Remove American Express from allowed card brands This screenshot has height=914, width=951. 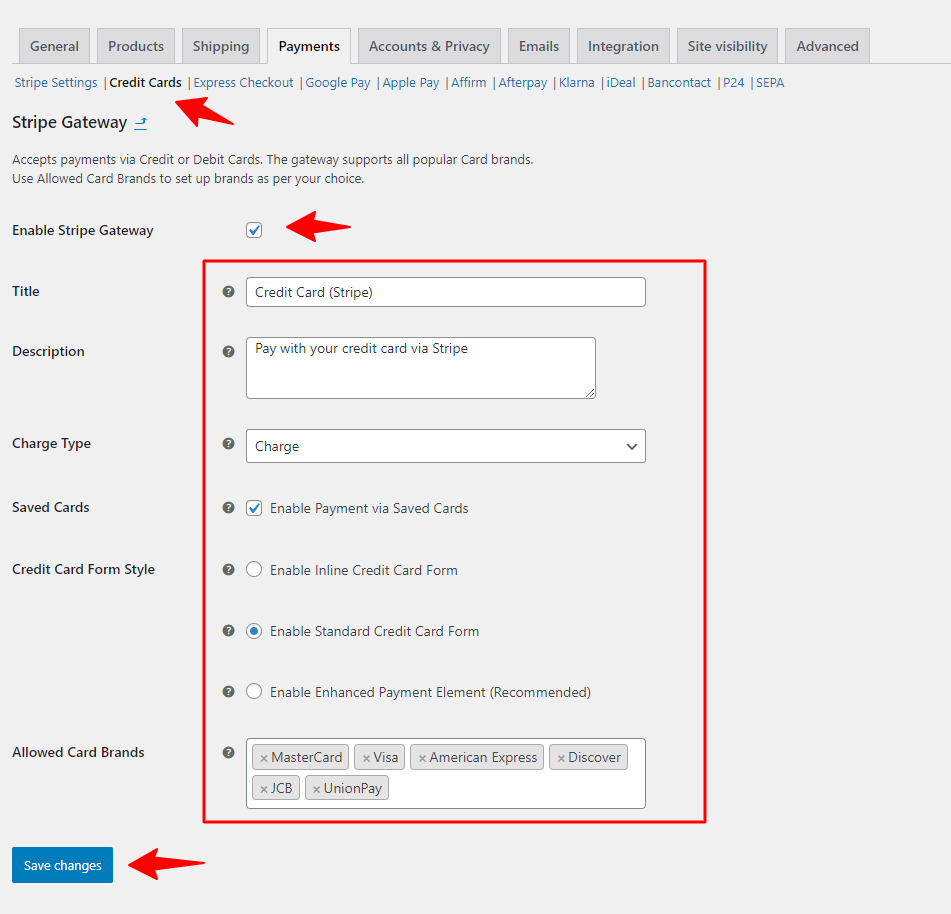coord(421,758)
